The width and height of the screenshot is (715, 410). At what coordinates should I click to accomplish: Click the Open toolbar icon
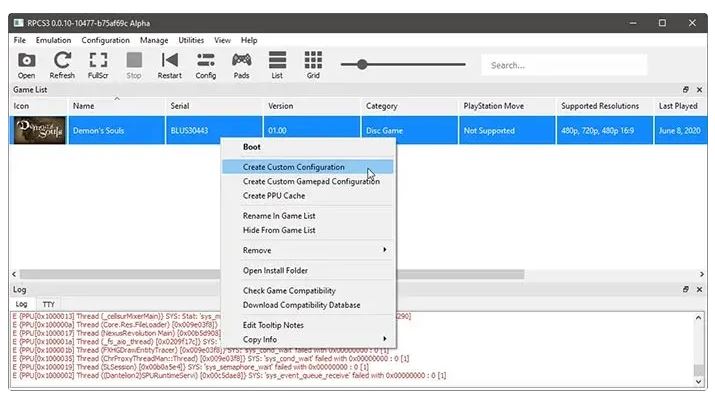(x=26, y=65)
